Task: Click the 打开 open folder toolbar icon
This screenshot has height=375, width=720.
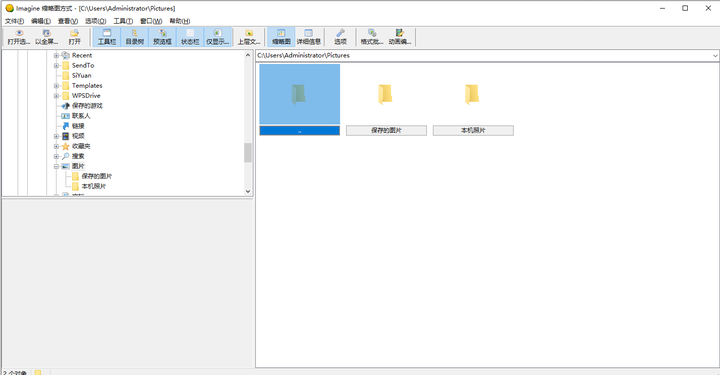Action: coord(74,33)
